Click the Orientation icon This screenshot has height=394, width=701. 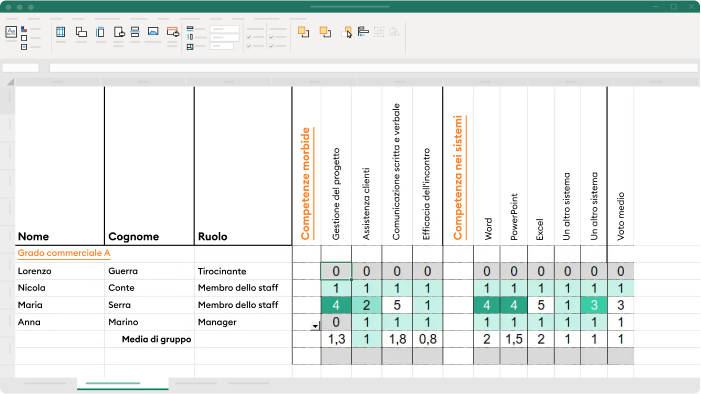81,32
